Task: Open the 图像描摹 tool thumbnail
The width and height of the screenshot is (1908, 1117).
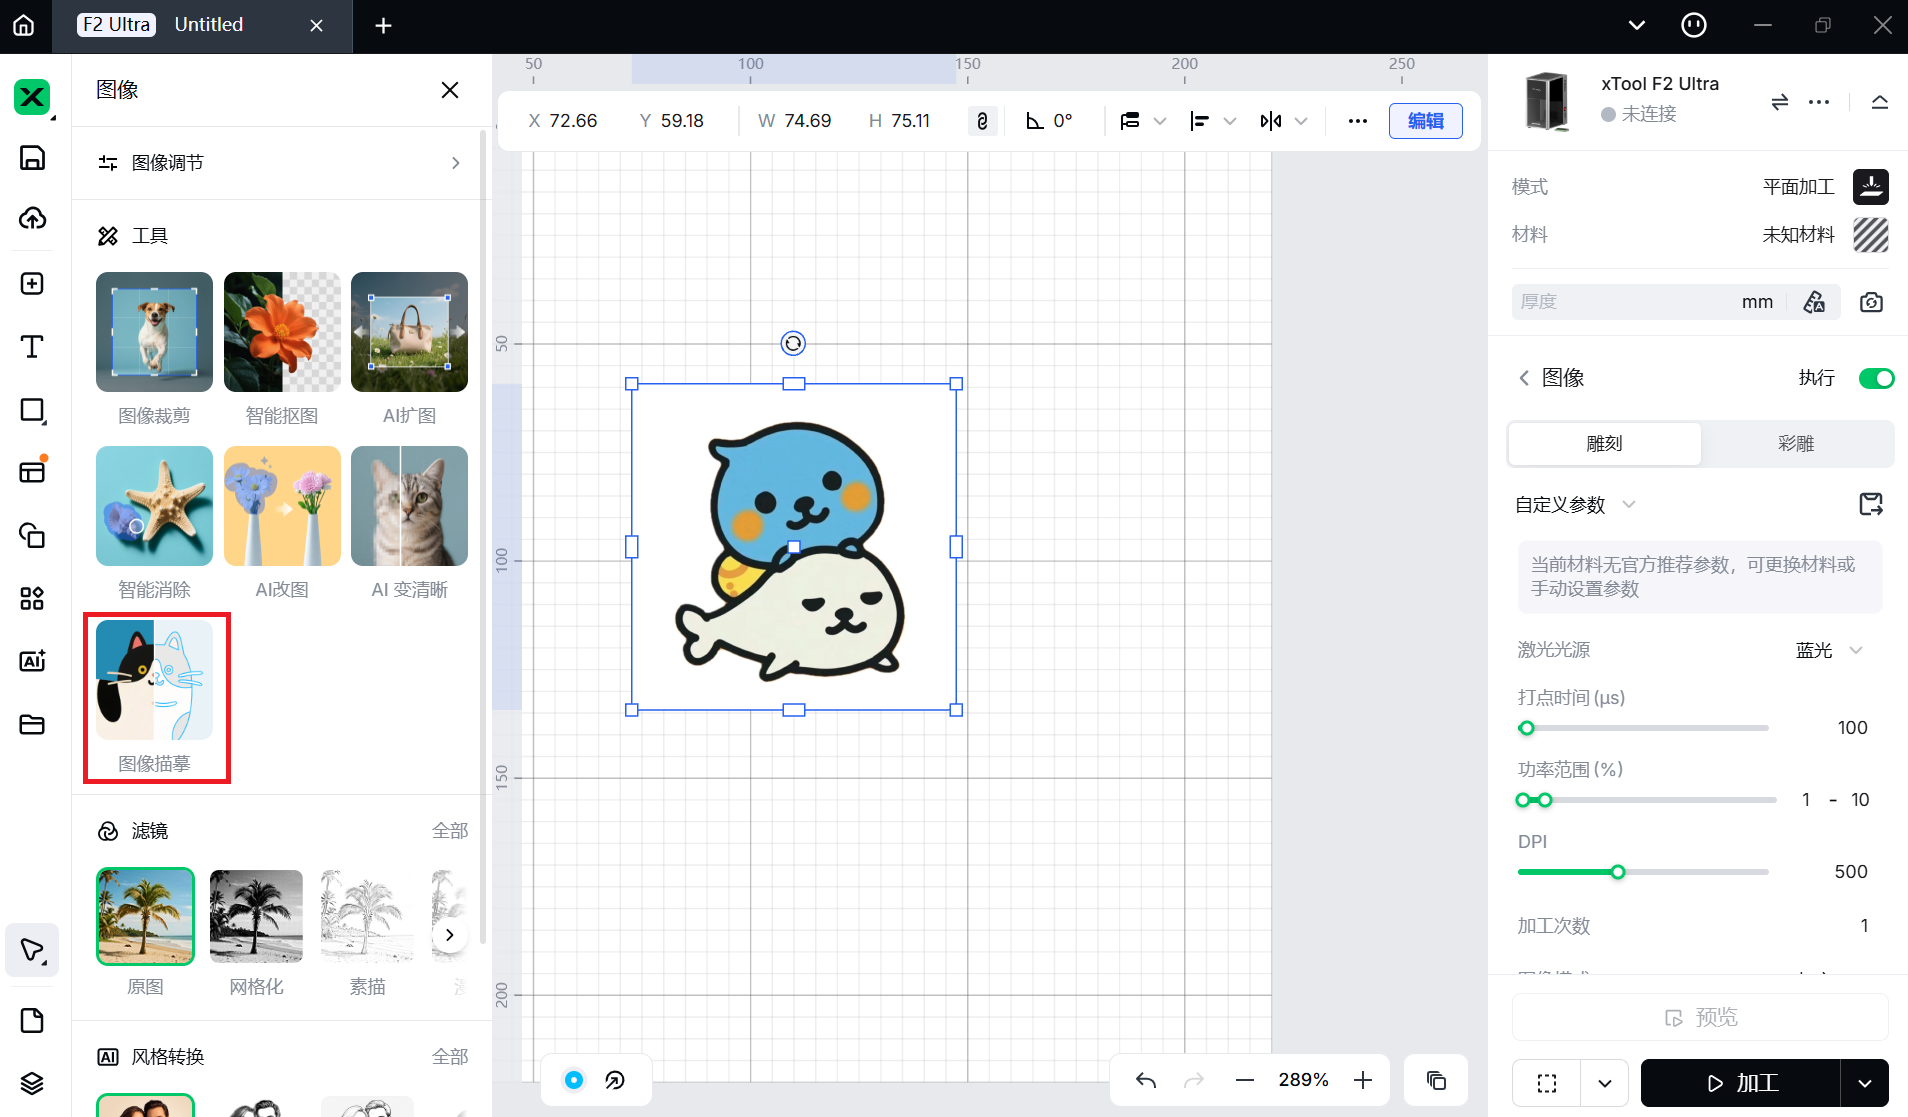Action: (155, 681)
